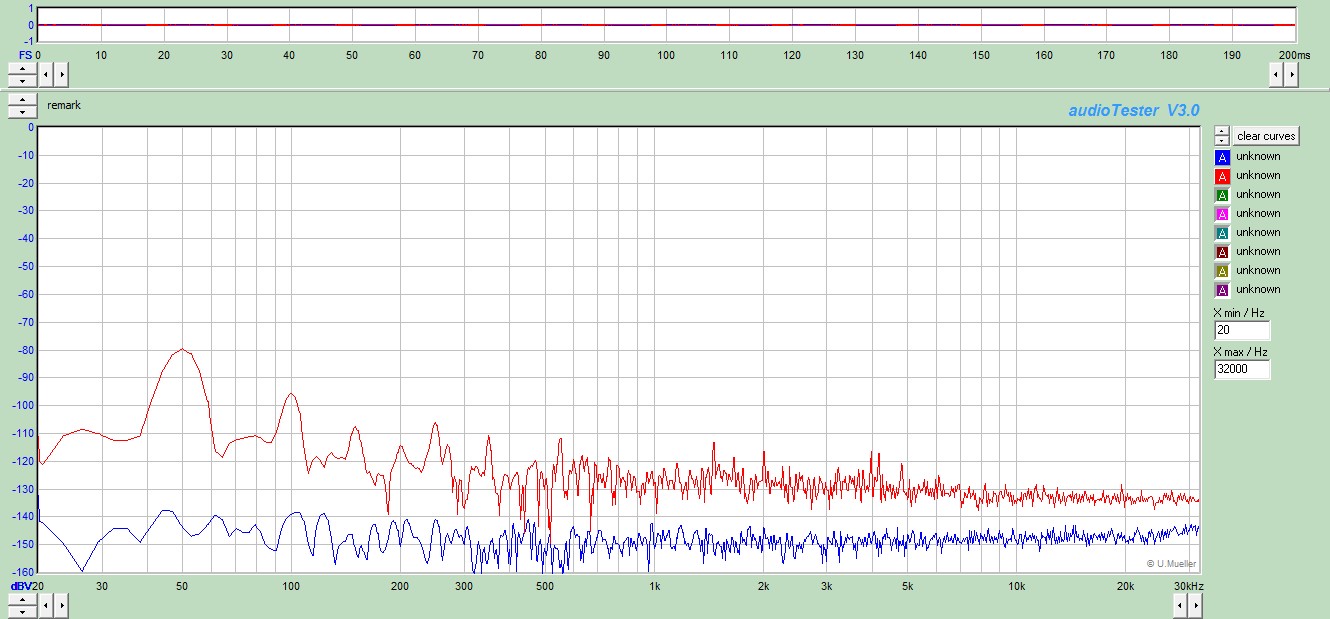Select the olive curve A icon
Viewport: 1330px width, 619px height.
point(1221,271)
